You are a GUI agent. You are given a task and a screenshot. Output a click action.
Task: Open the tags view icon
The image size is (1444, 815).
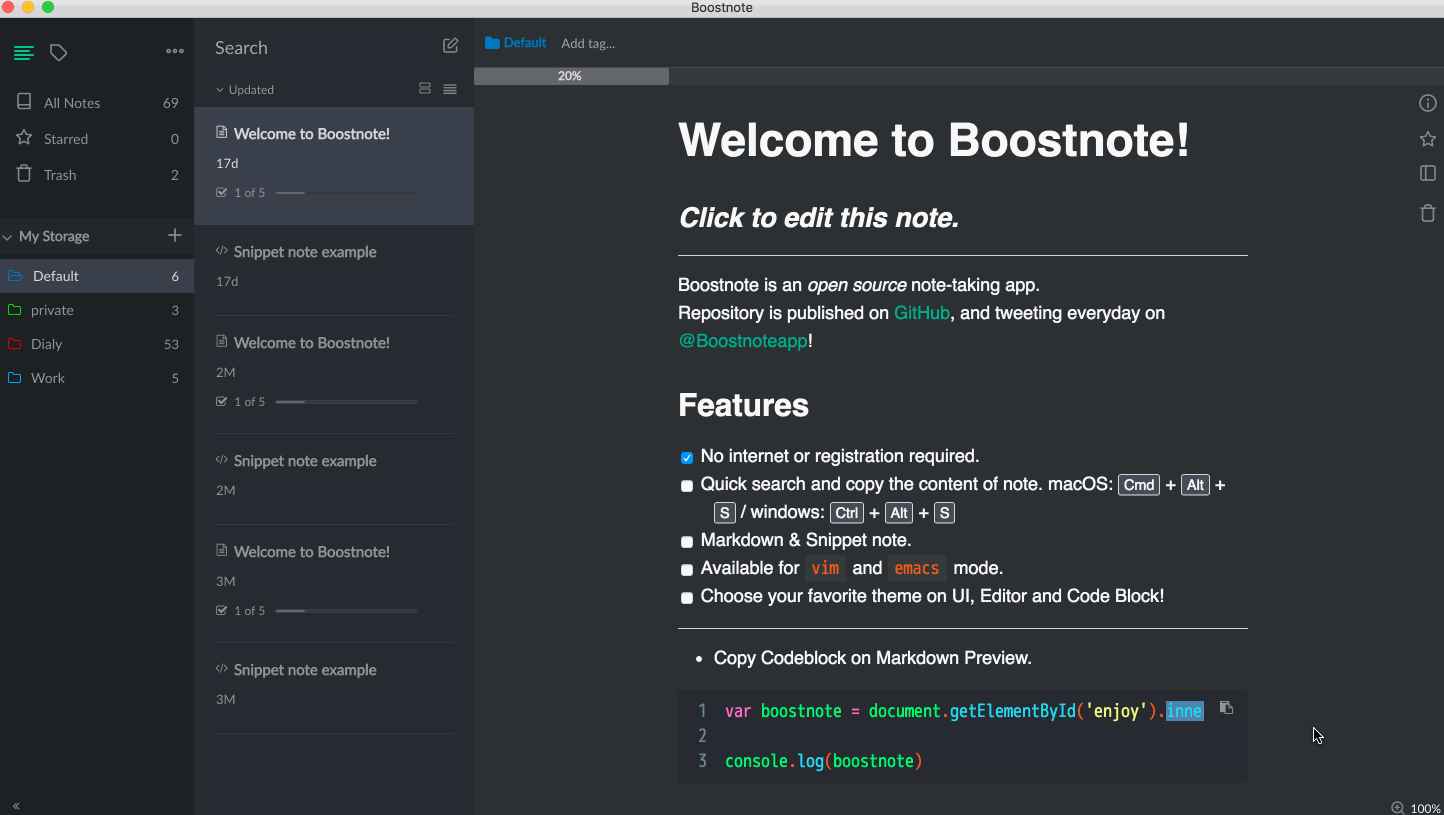(59, 53)
